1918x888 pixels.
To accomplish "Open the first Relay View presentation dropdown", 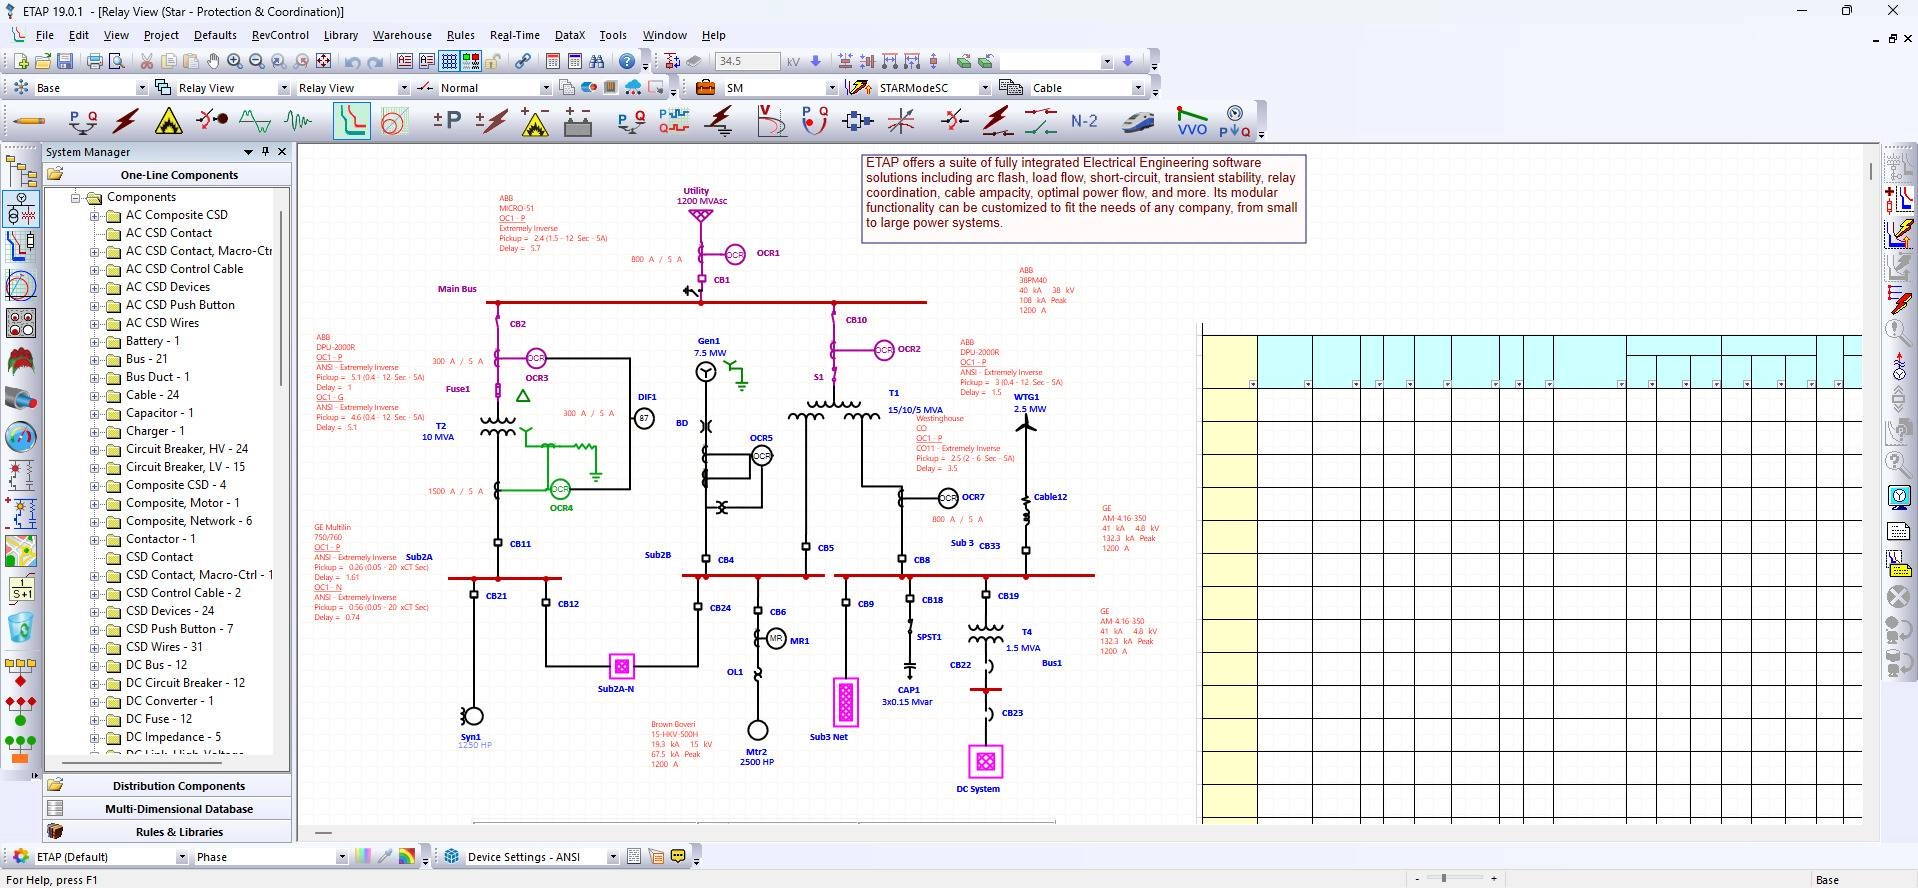I will pos(283,88).
